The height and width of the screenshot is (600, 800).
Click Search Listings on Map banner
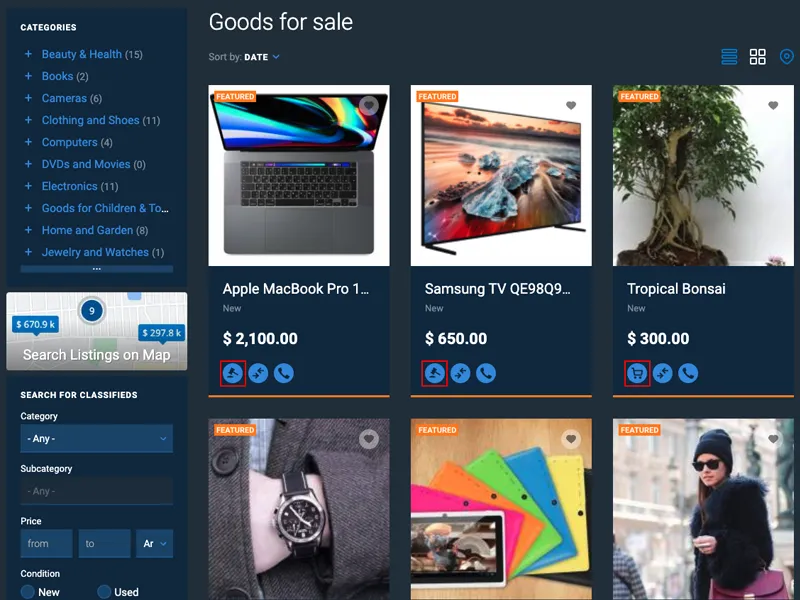tap(96, 331)
